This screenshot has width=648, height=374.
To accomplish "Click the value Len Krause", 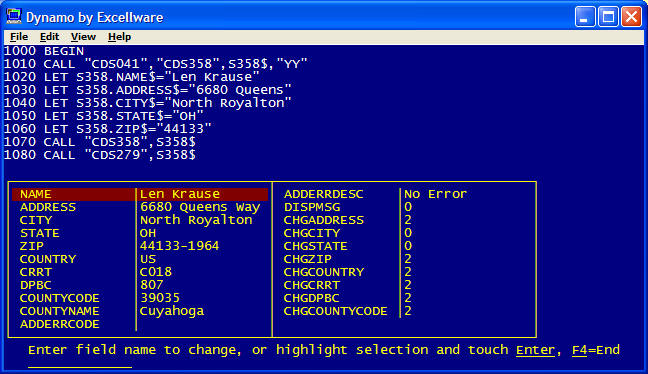I will [180, 194].
